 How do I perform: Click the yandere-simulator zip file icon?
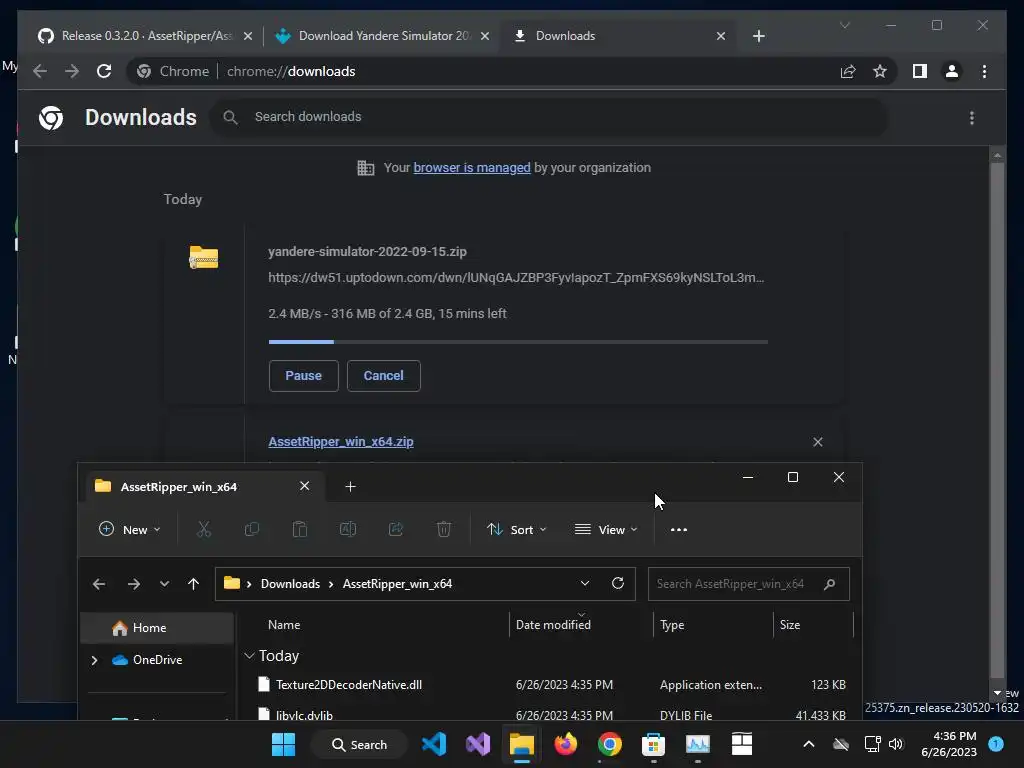pos(204,257)
